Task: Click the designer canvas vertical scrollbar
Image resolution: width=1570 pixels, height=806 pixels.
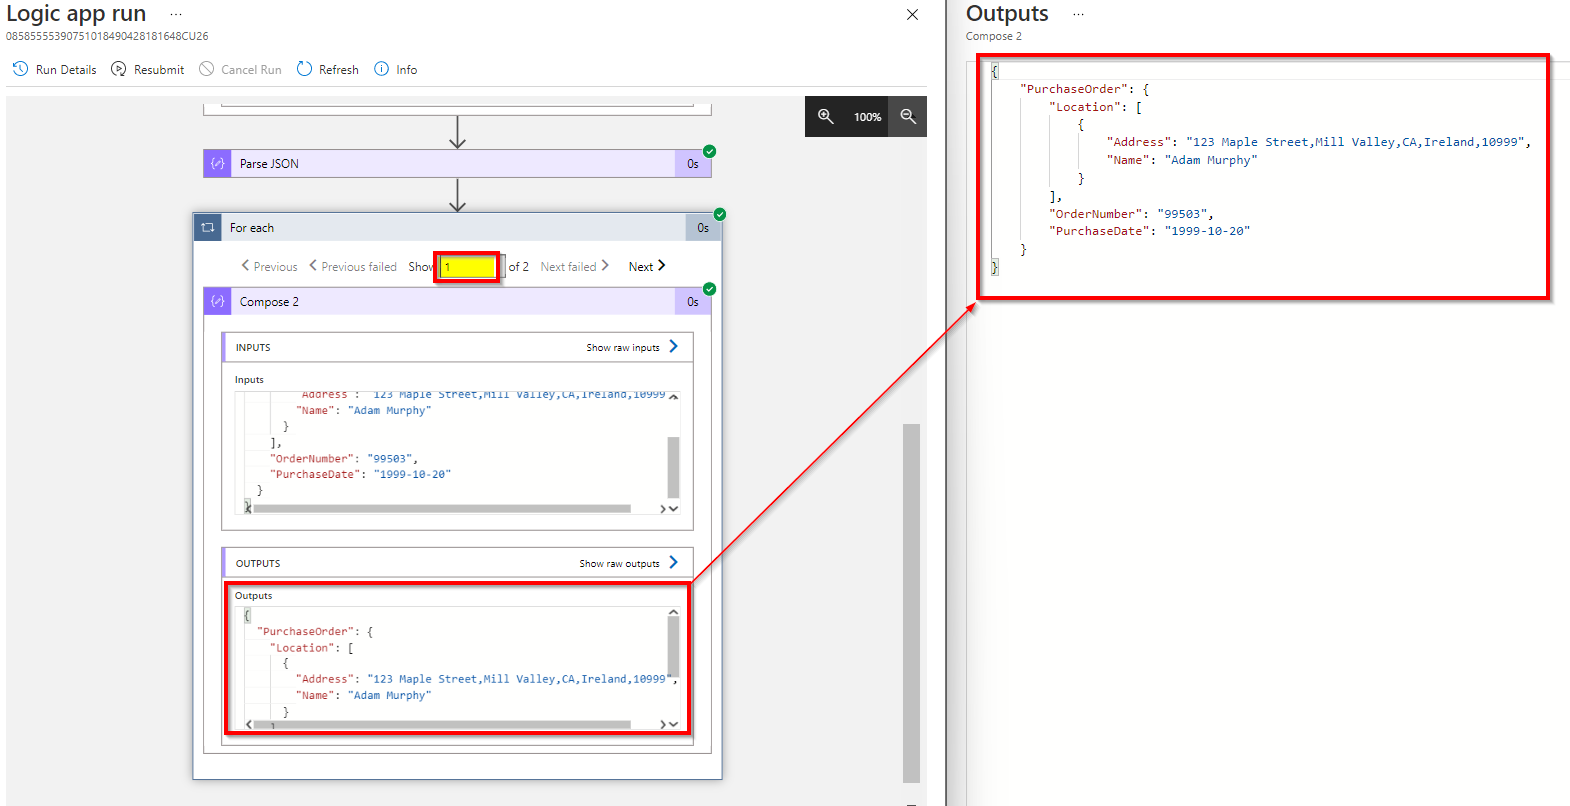Action: tap(911, 603)
